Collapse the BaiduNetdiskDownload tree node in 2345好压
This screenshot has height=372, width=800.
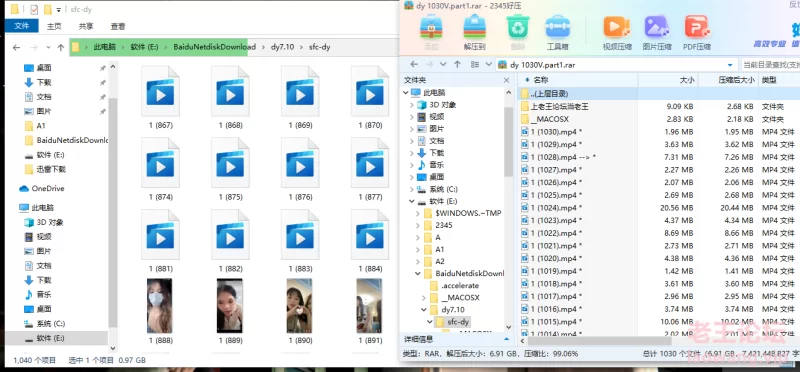tap(418, 274)
